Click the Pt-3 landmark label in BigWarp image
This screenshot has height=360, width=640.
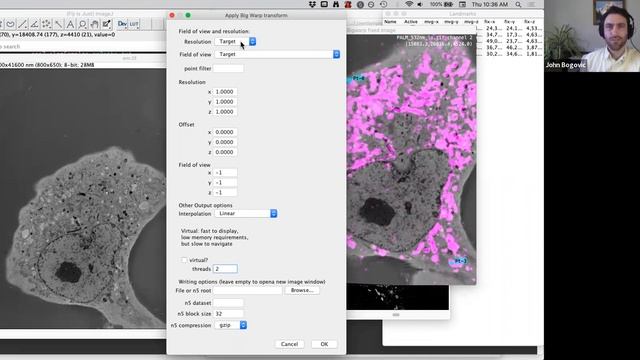(x=460, y=261)
